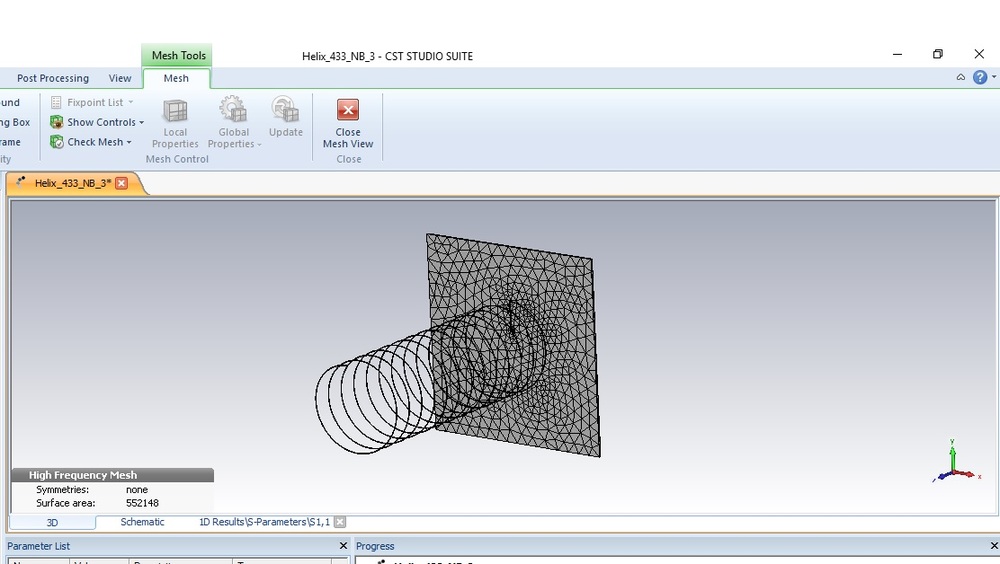The width and height of the screenshot is (1000, 564).
Task: Click the Symmetries value none
Action: 136,489
